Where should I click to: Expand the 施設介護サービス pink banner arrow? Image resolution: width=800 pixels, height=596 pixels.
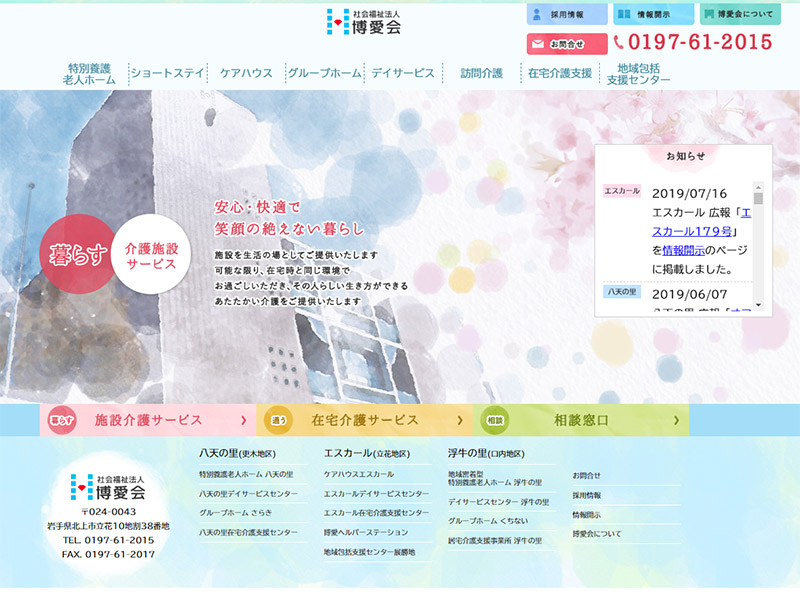coord(243,421)
